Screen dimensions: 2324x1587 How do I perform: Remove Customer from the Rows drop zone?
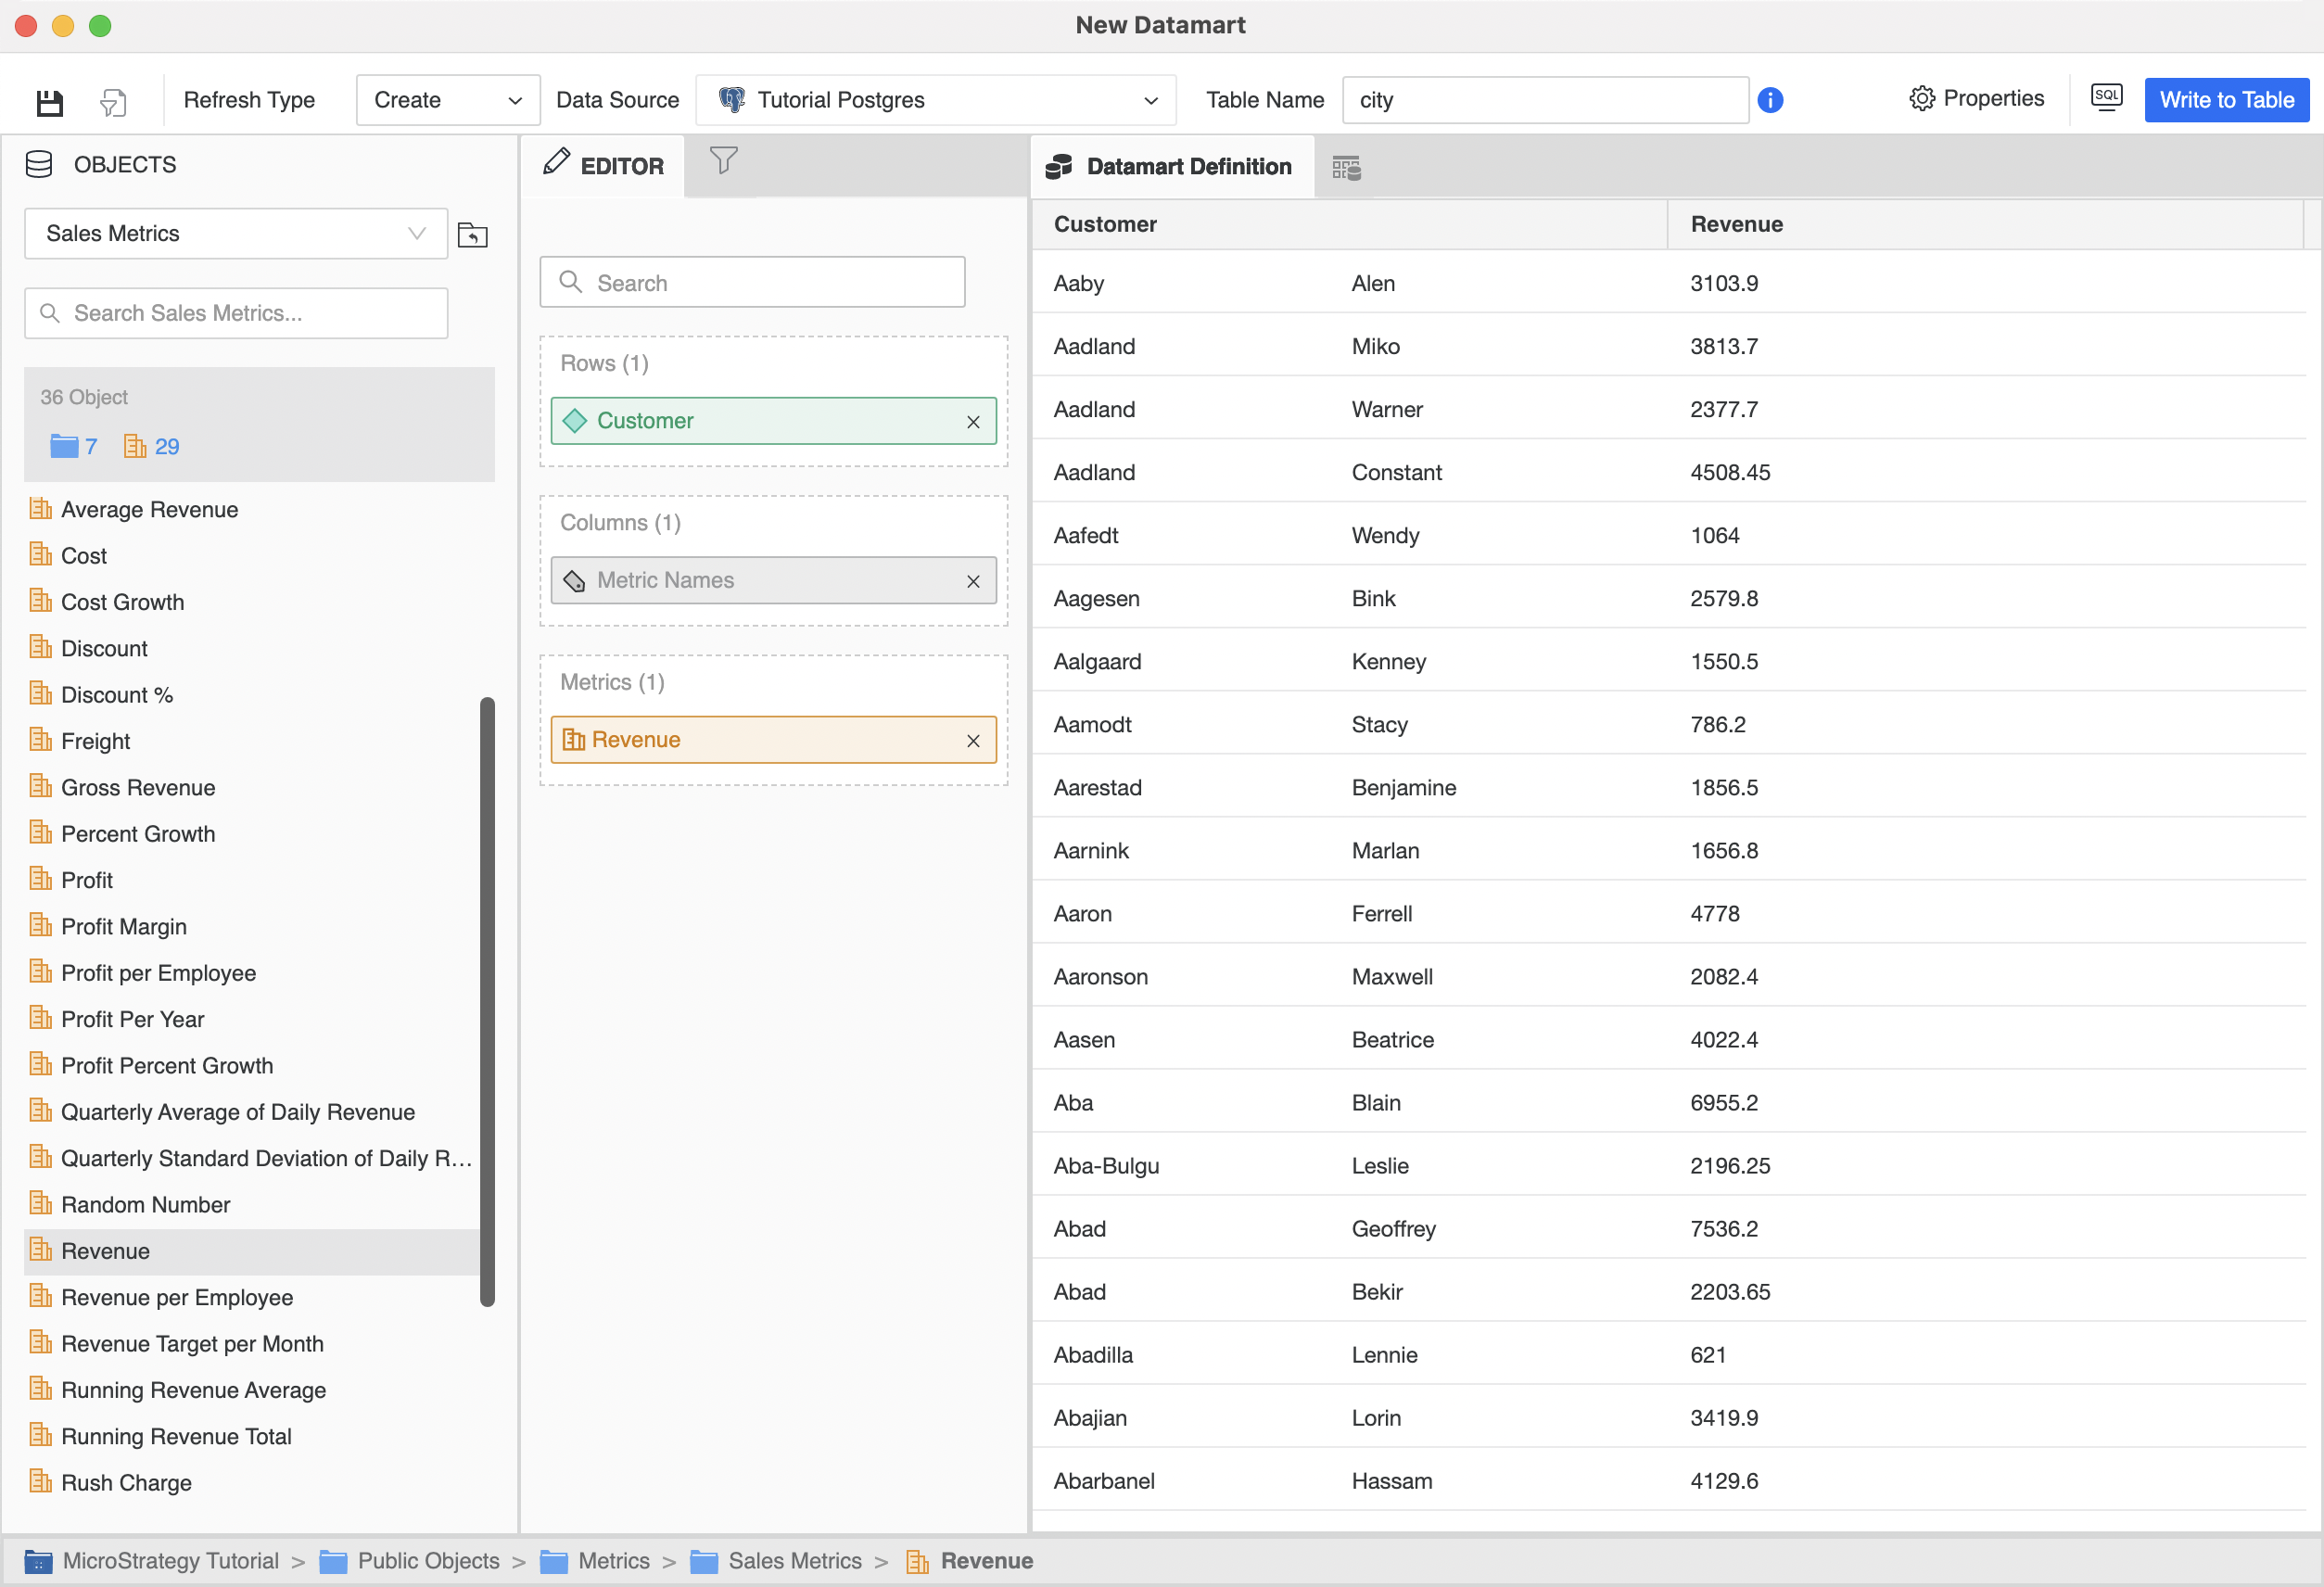[x=972, y=422]
